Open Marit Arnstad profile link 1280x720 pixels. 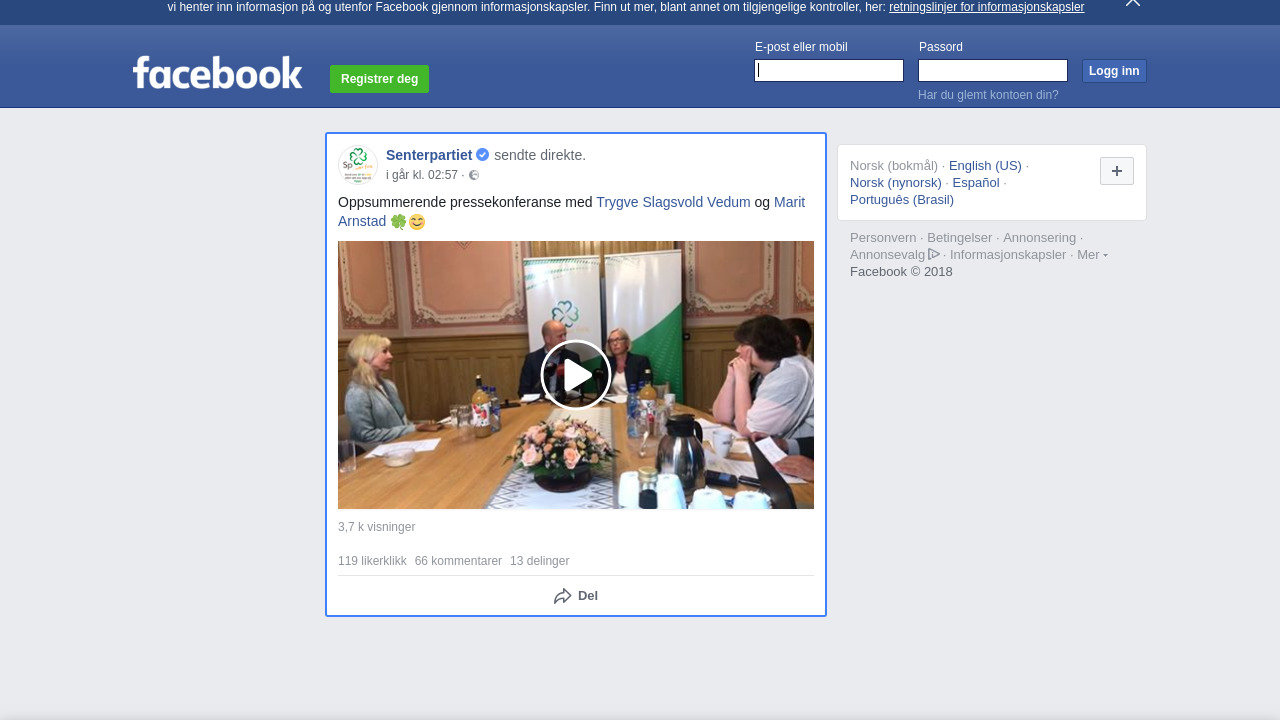(x=571, y=212)
